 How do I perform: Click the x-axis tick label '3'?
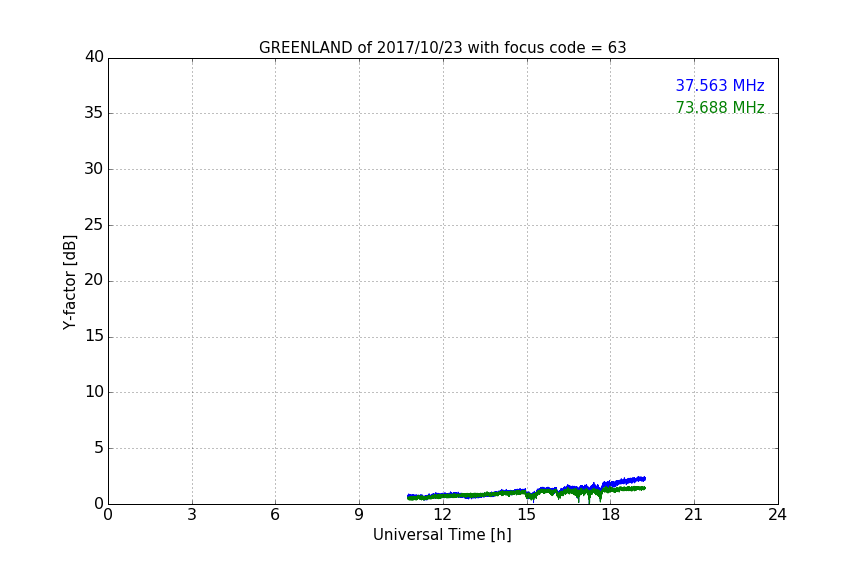(192, 515)
